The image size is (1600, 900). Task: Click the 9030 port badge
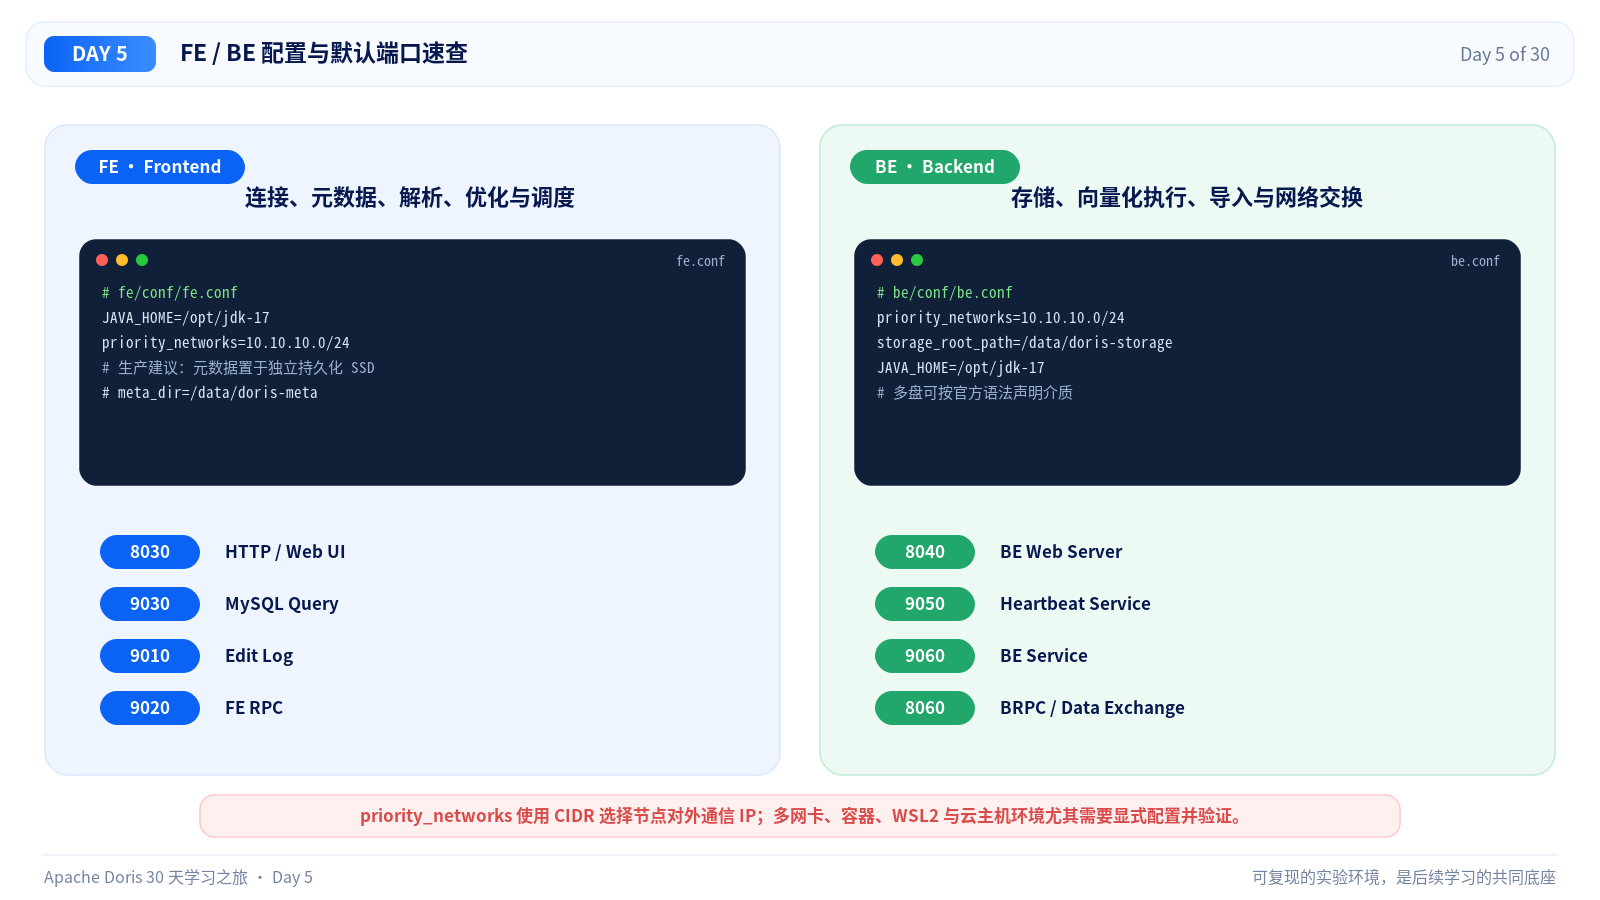pyautogui.click(x=150, y=604)
